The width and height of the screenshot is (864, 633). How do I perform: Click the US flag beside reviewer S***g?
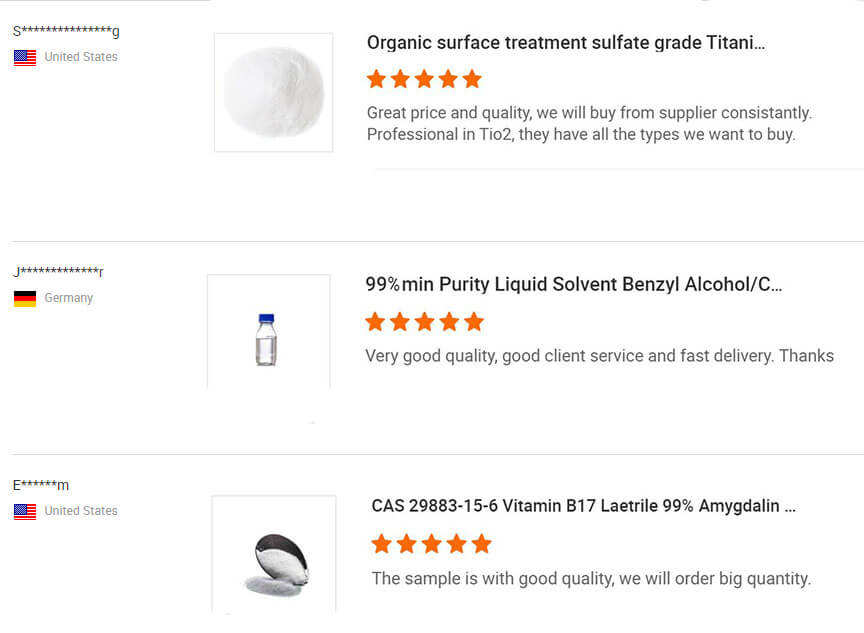(25, 58)
